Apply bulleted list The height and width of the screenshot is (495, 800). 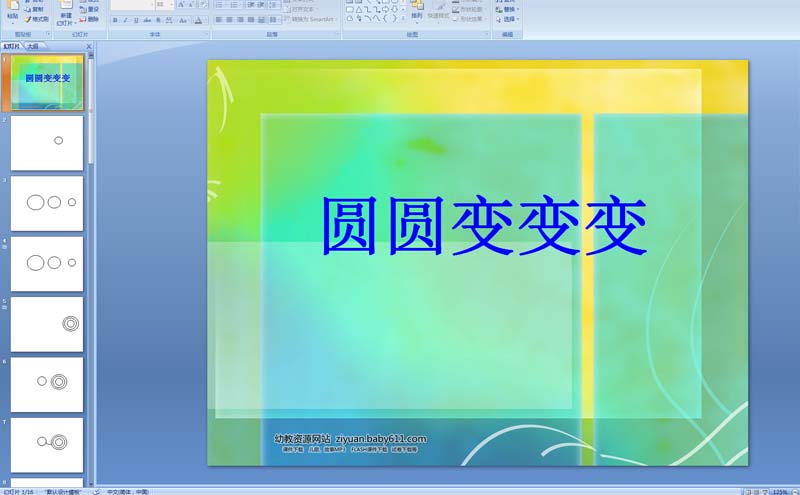pyautogui.click(x=220, y=5)
